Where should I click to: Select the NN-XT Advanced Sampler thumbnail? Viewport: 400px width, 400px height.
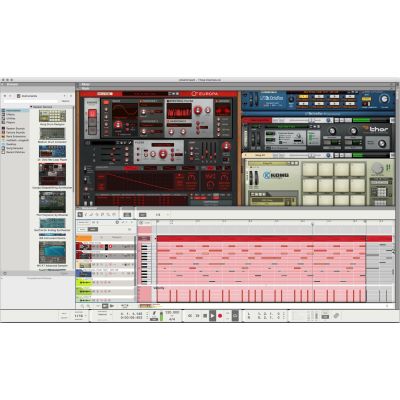(52, 252)
